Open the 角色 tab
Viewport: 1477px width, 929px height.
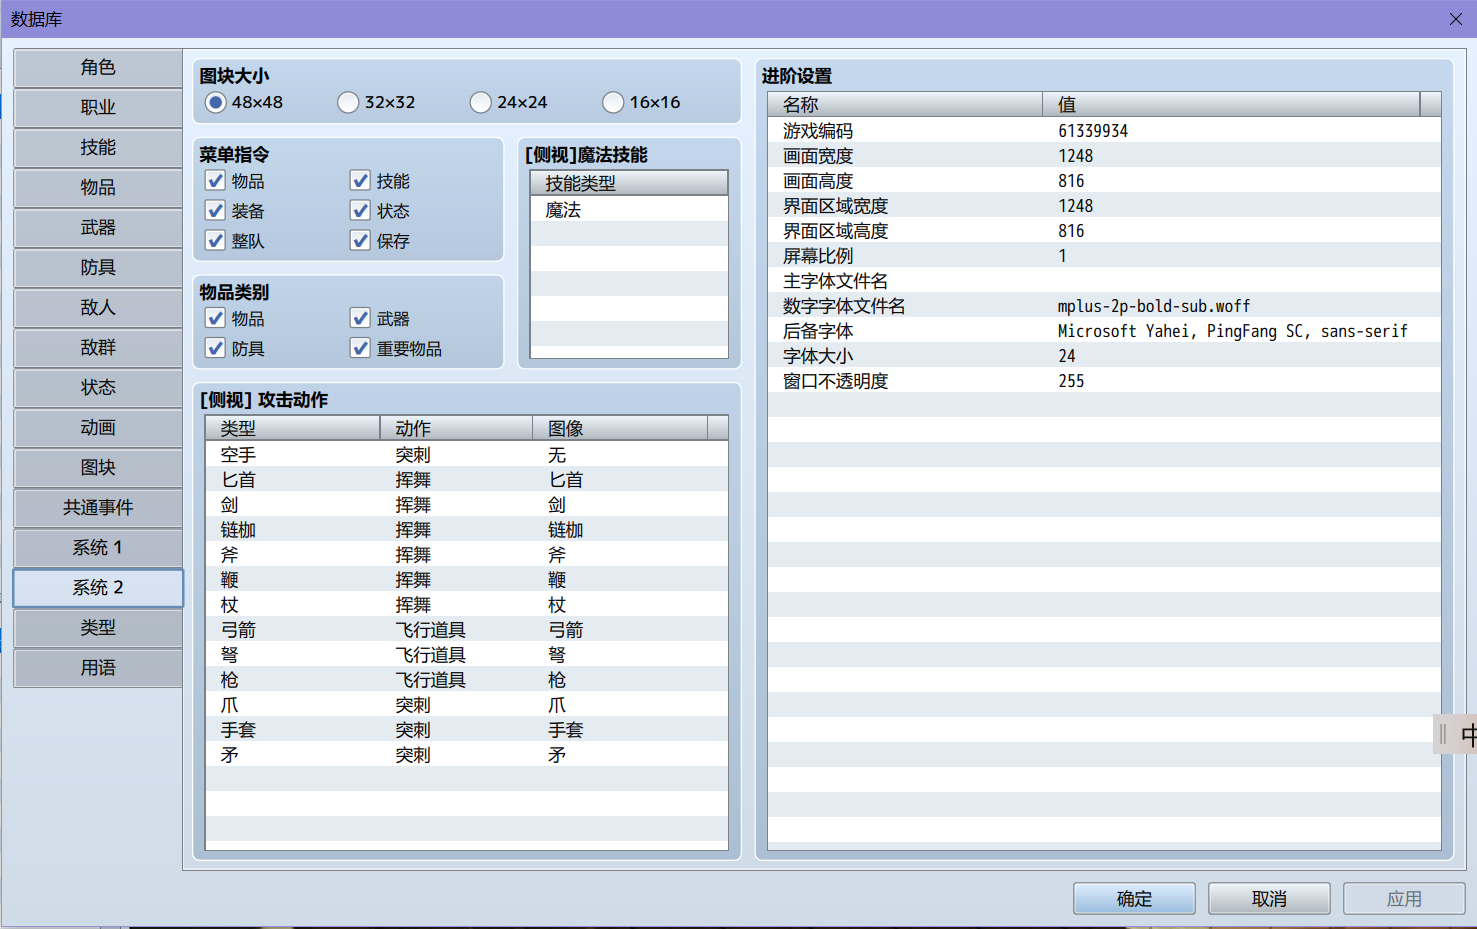[98, 68]
